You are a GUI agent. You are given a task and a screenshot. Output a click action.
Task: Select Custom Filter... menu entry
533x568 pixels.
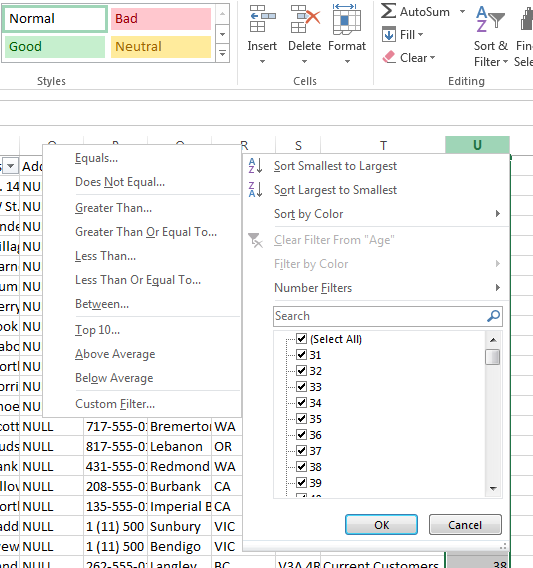pyautogui.click(x=115, y=404)
